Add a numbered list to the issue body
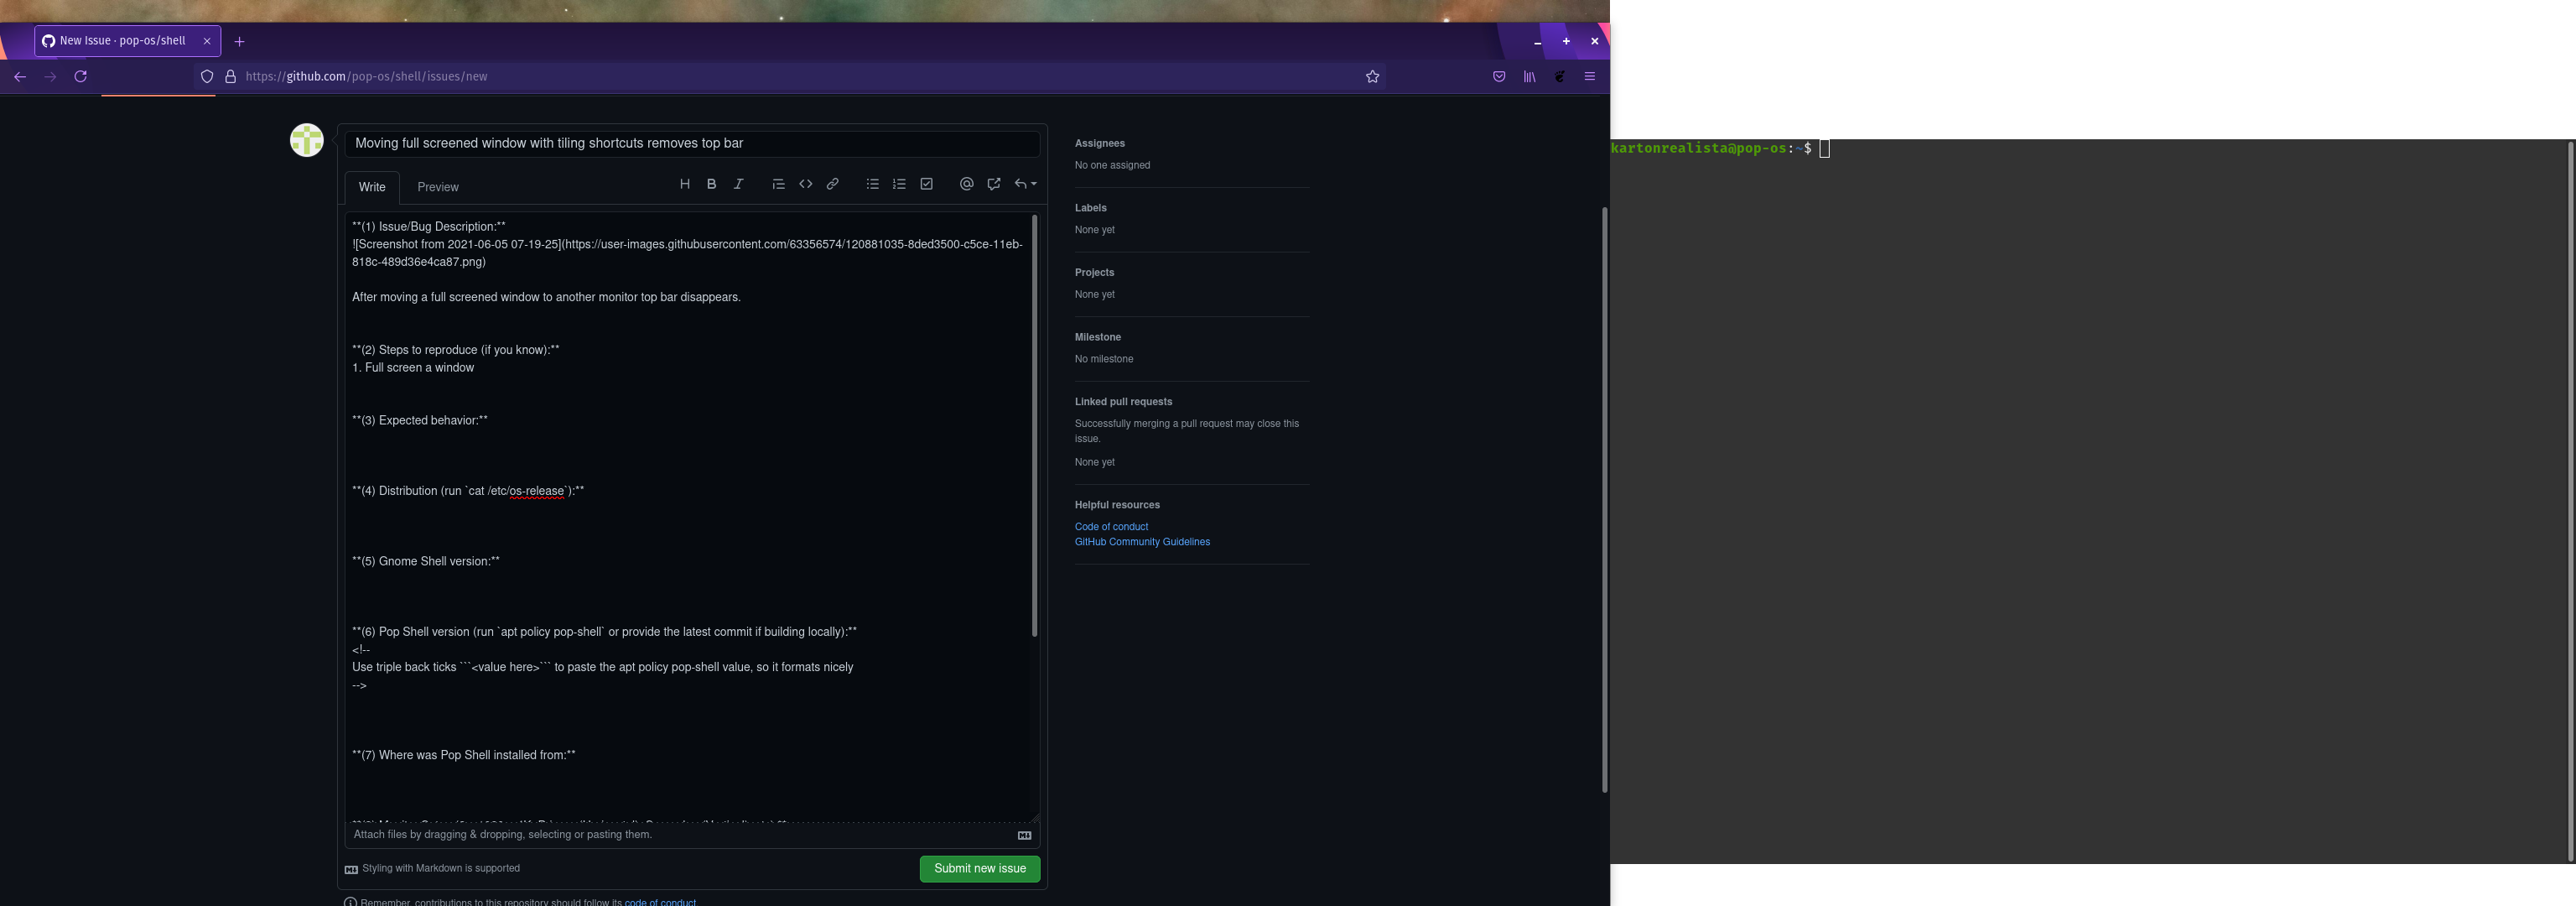Screen dimensions: 2576x906 [x=898, y=183]
